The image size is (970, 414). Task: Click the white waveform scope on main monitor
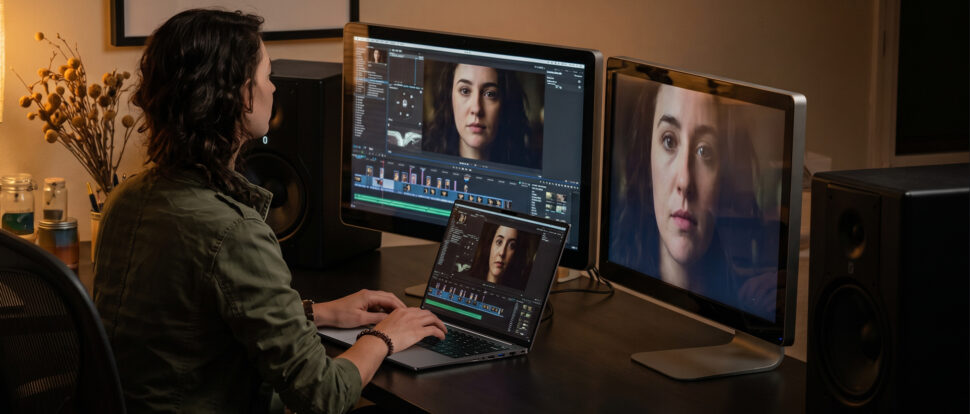405,139
